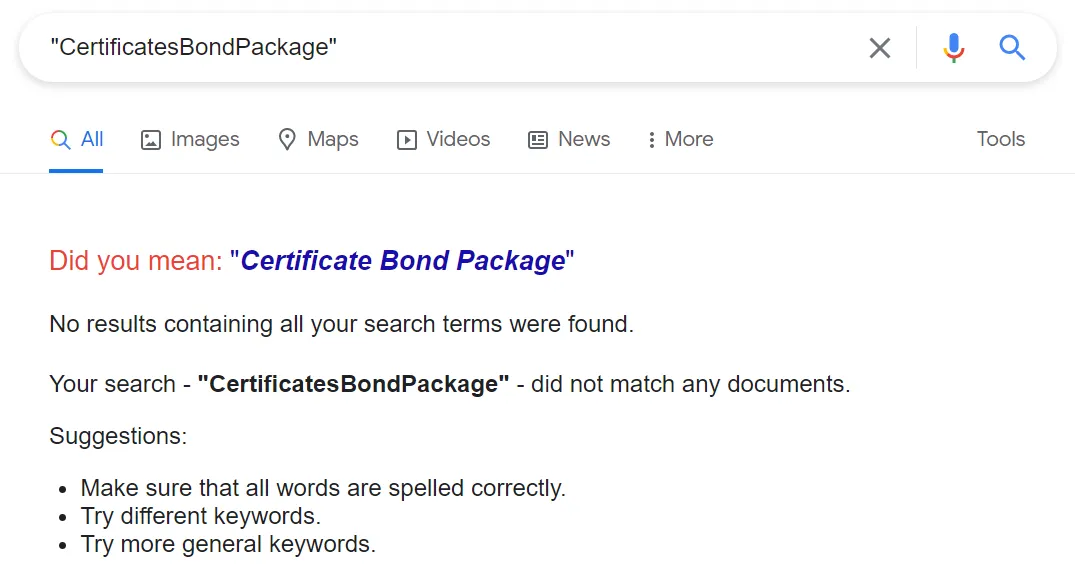Click the "Try different keywords" suggestion text
The height and width of the screenshot is (576, 1075).
[200, 517]
